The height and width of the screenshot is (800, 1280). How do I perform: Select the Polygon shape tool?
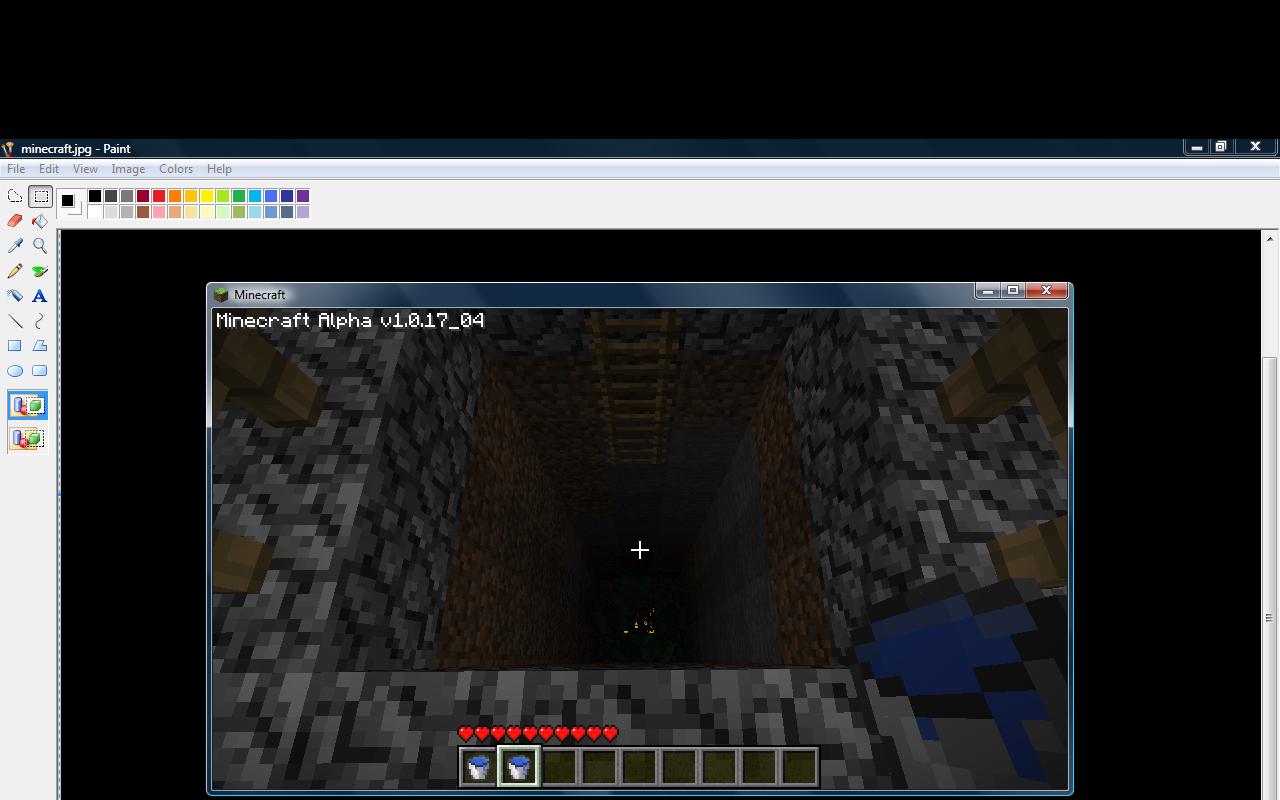40,346
